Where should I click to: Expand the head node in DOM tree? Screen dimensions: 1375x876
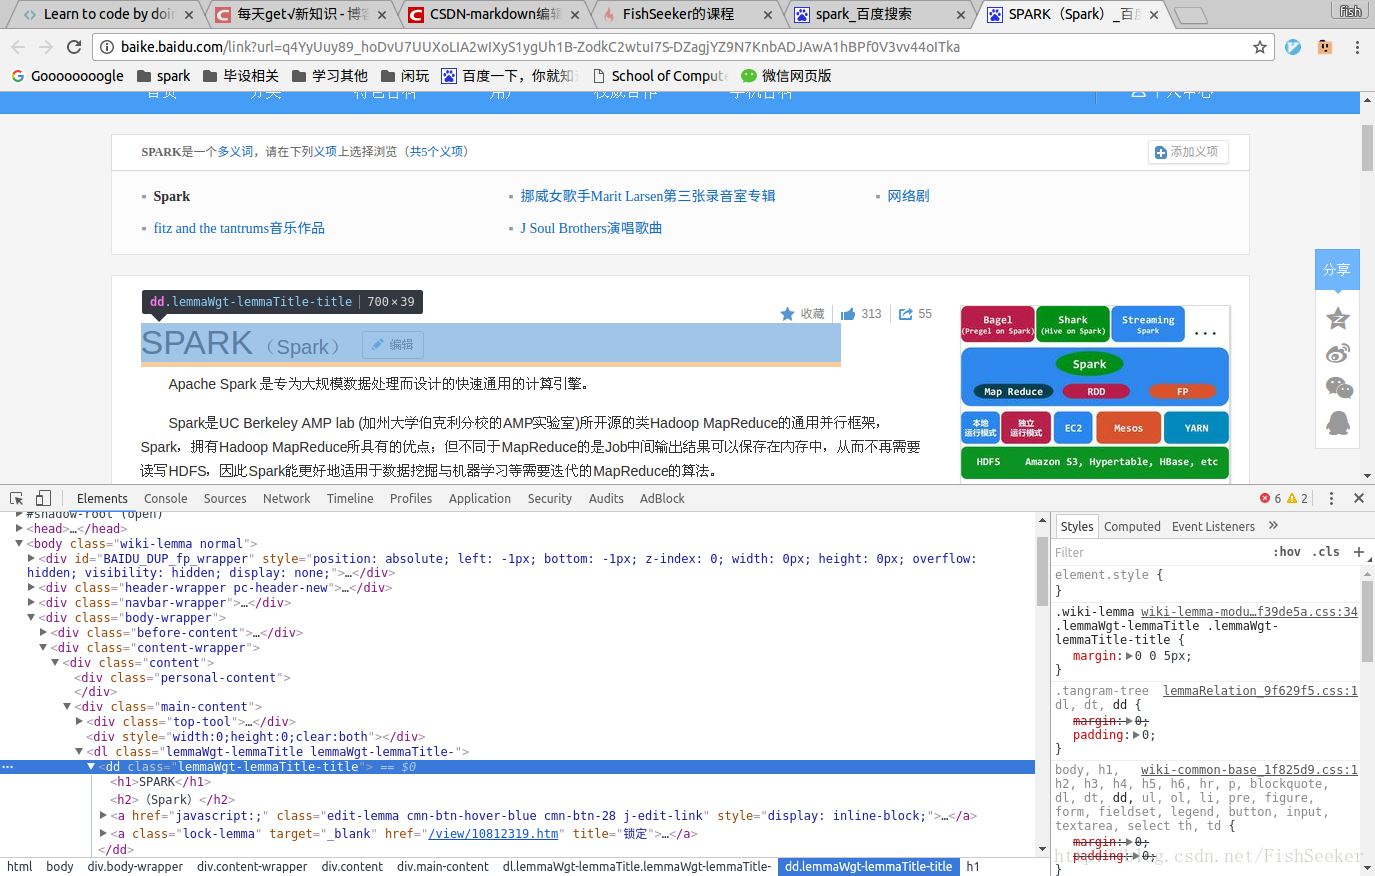point(19,529)
